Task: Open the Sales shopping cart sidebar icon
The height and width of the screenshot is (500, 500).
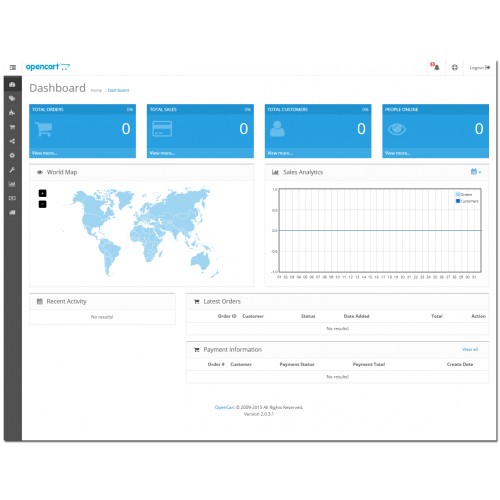Action: click(x=12, y=127)
